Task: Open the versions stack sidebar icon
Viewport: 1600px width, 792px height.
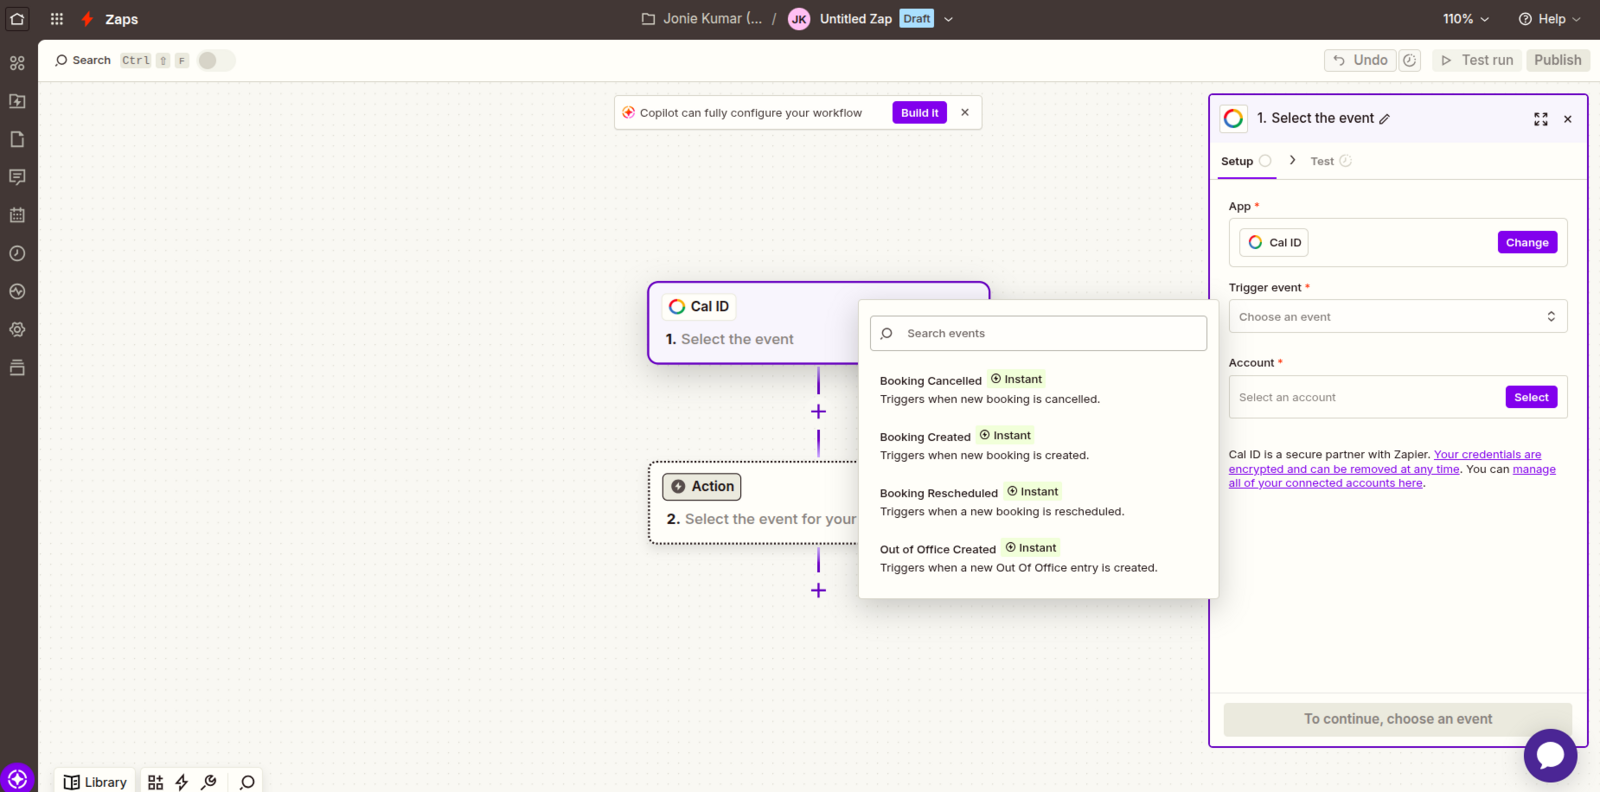Action: coord(17,367)
